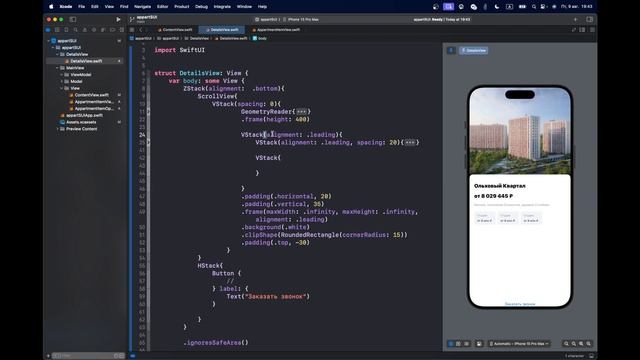This screenshot has height=360, width=640.
Task: Run the project with the Play button
Action: click(x=118, y=19)
